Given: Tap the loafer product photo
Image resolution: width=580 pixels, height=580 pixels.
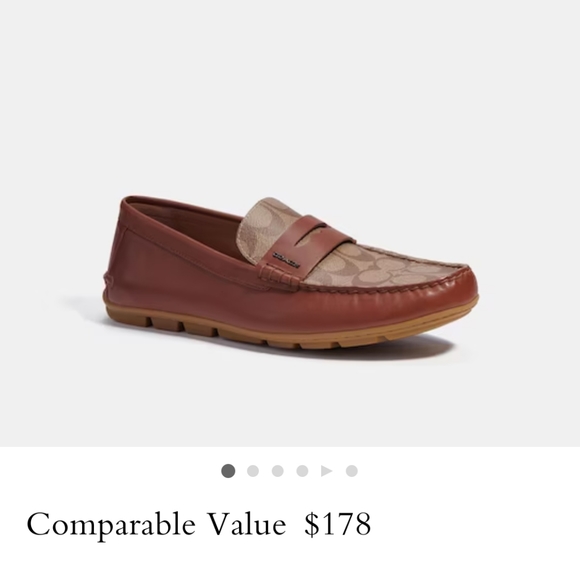Looking at the screenshot, I should click(x=292, y=273).
